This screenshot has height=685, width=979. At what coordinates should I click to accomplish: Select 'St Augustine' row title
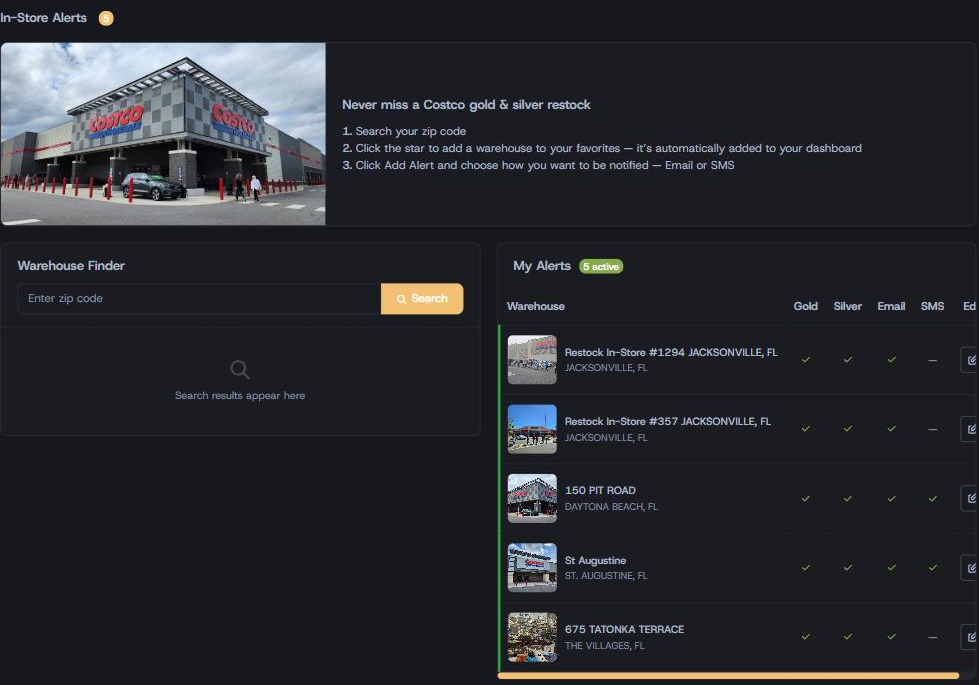pyautogui.click(x=595, y=561)
